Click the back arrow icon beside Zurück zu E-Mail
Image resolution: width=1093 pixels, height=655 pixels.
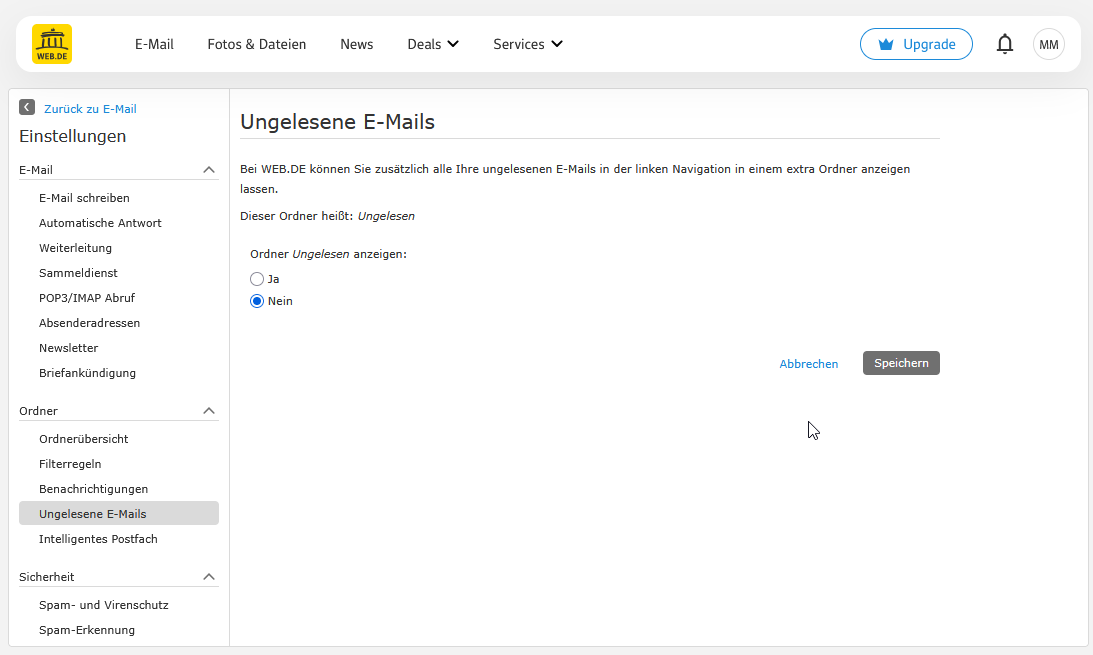click(x=27, y=108)
